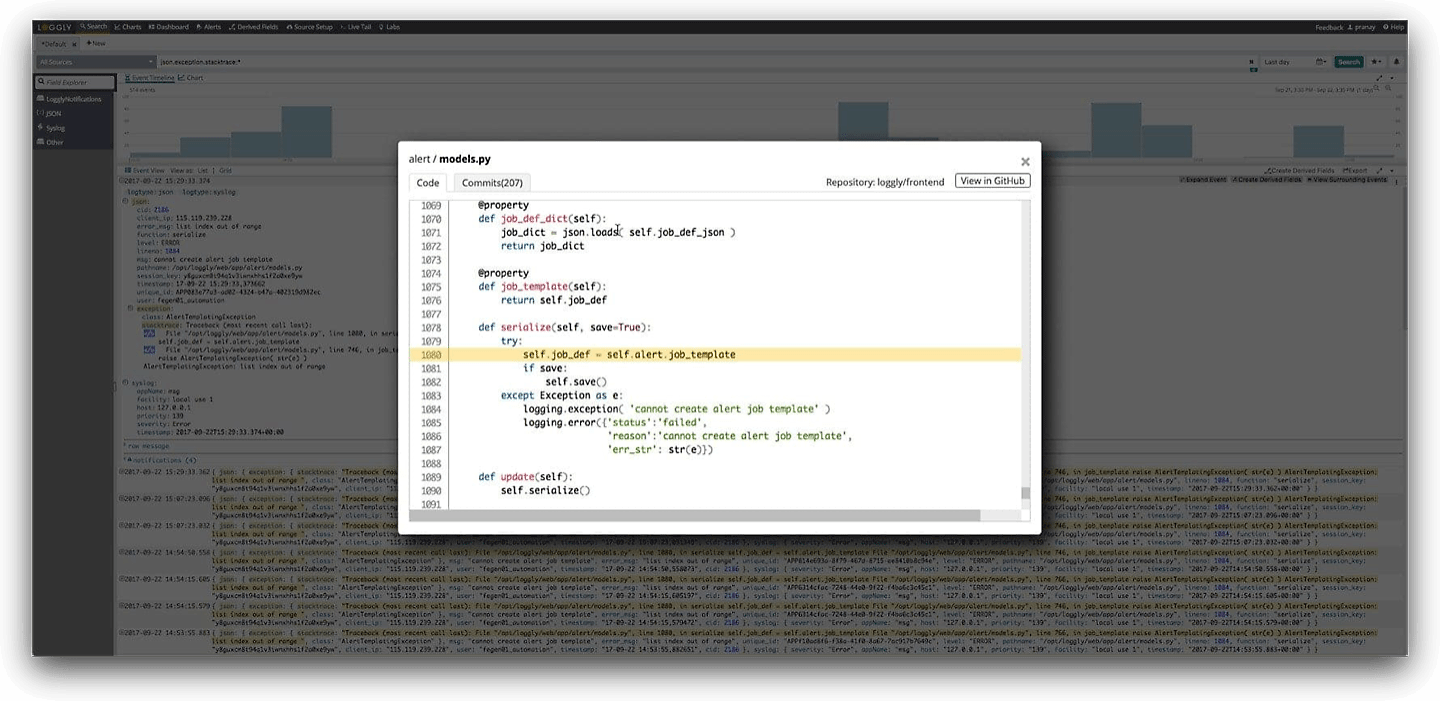Open the Dashboard section

point(169,27)
